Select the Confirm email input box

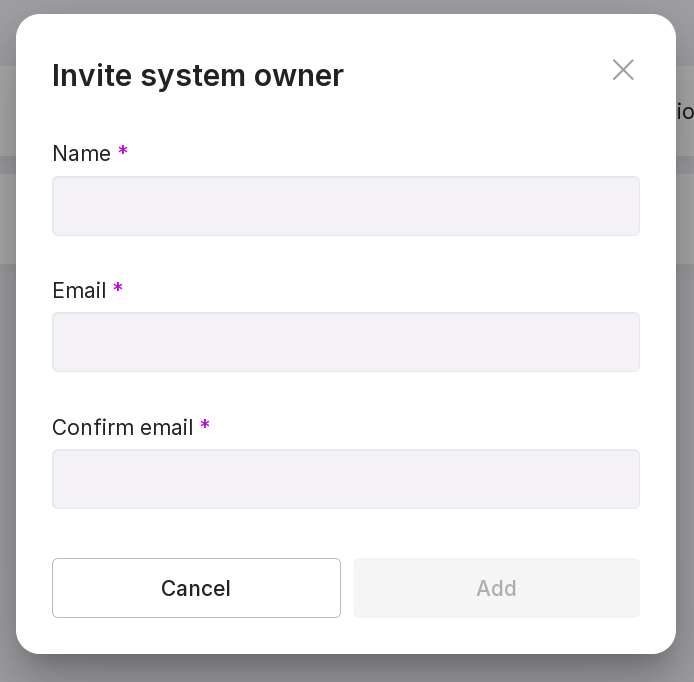[x=345, y=479]
